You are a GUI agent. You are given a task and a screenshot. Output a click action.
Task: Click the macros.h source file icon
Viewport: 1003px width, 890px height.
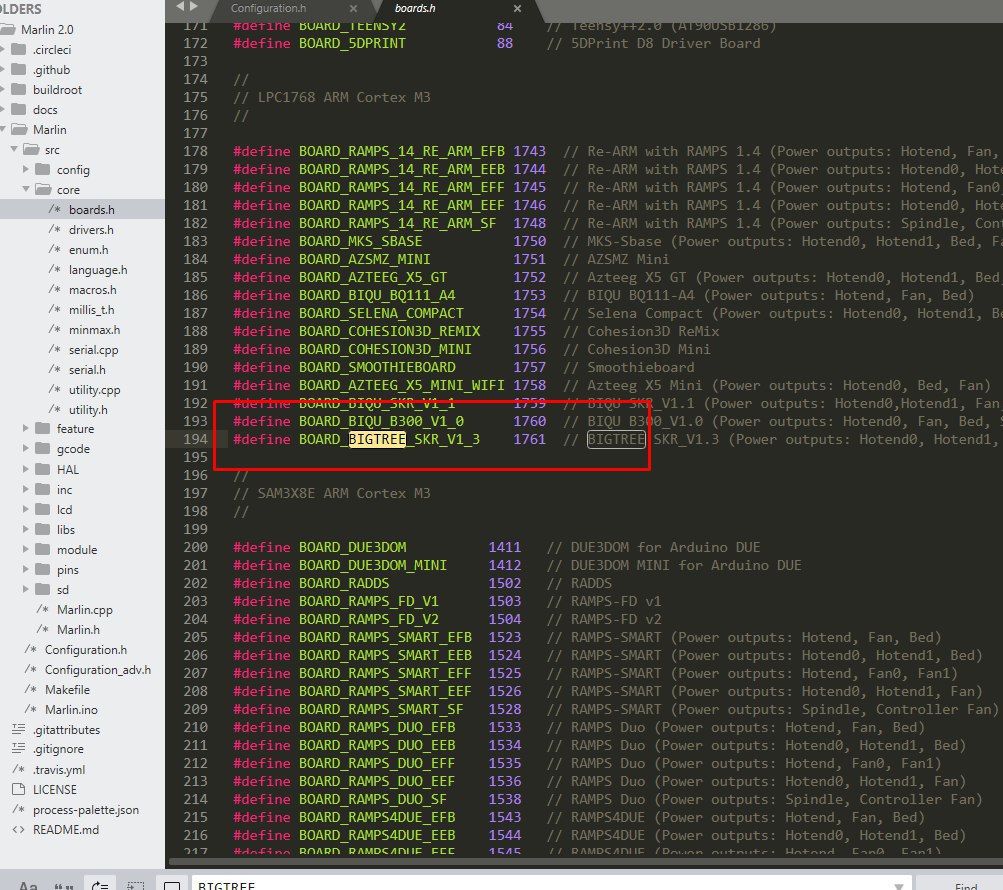[55, 290]
